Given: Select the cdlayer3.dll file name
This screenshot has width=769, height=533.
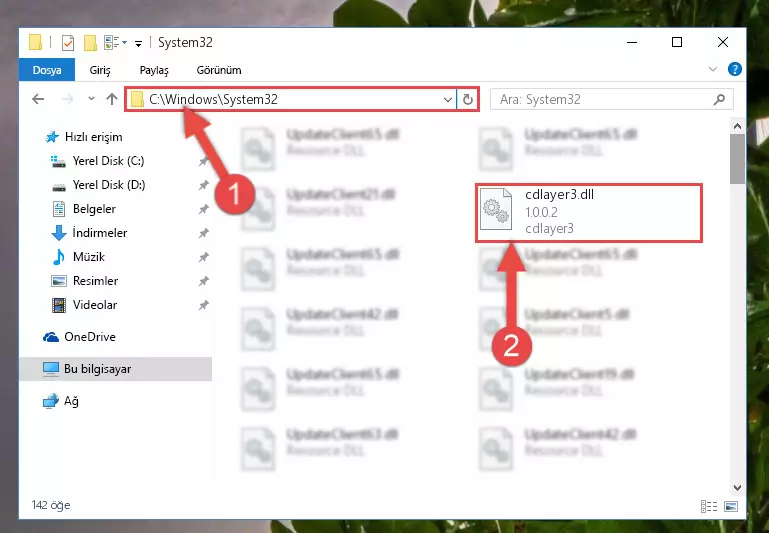Looking at the screenshot, I should click(x=559, y=195).
